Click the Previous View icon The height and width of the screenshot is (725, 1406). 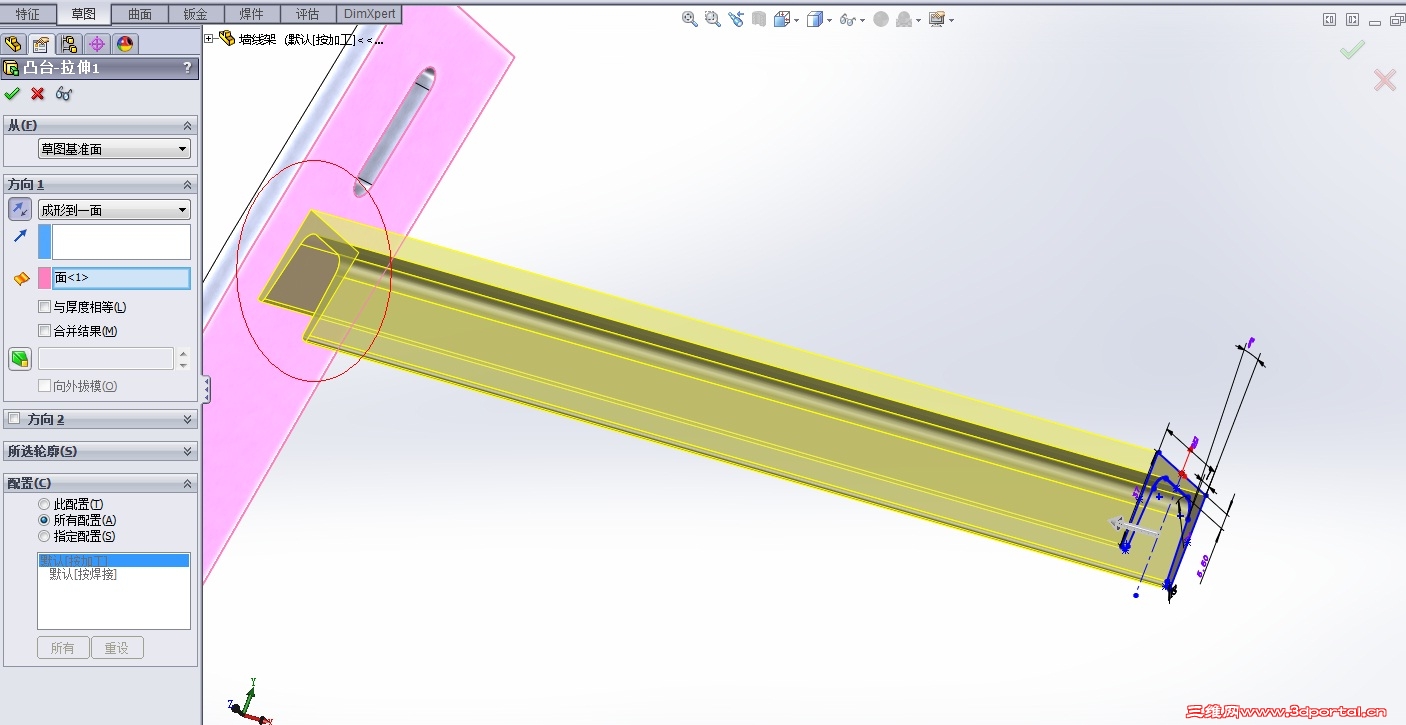click(x=737, y=19)
